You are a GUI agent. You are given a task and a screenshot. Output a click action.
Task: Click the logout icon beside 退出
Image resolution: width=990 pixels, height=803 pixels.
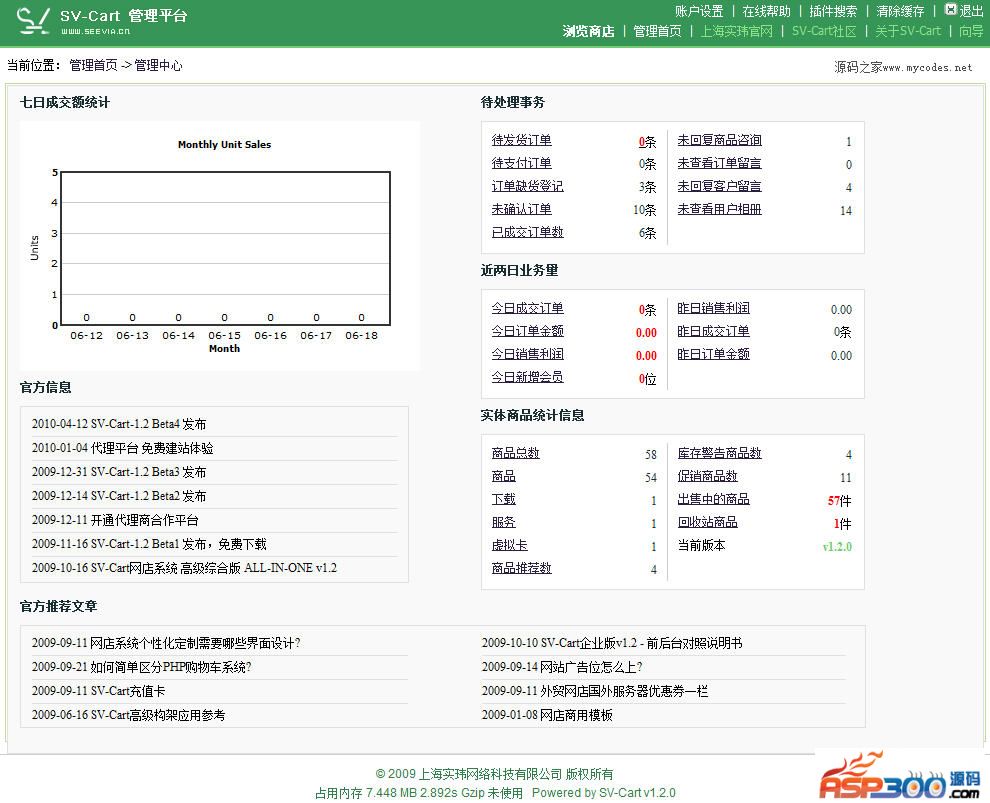(950, 9)
